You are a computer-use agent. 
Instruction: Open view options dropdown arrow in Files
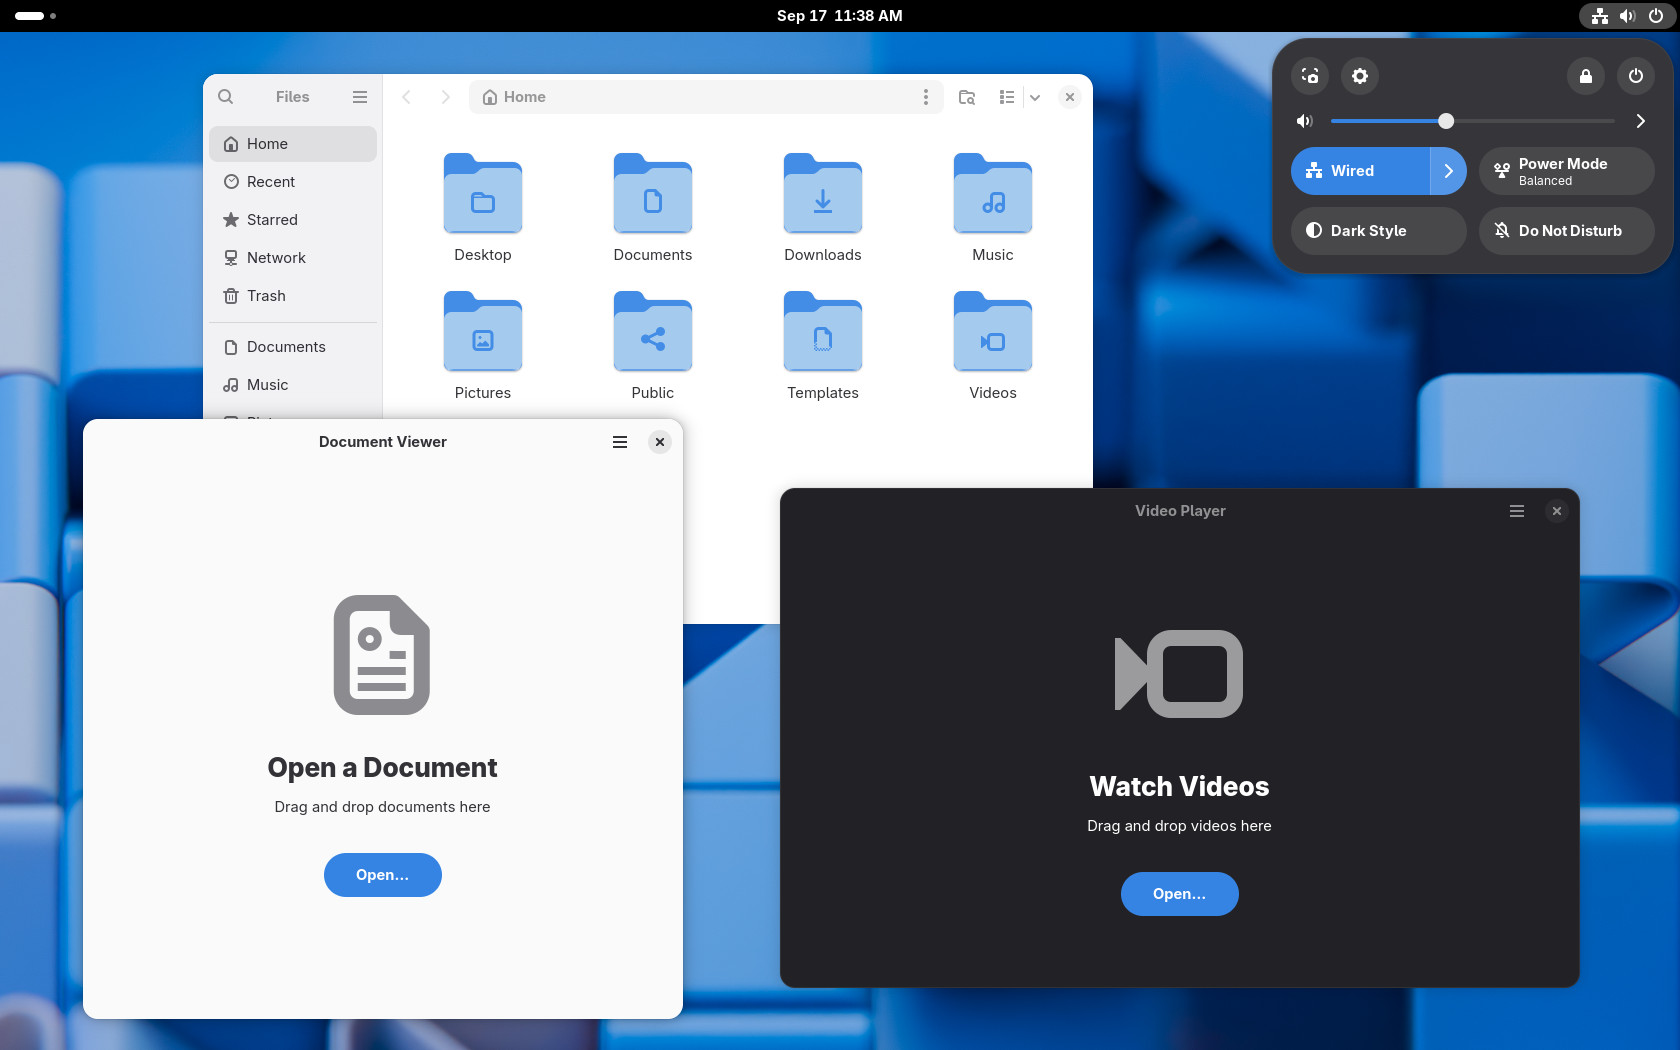(1035, 97)
